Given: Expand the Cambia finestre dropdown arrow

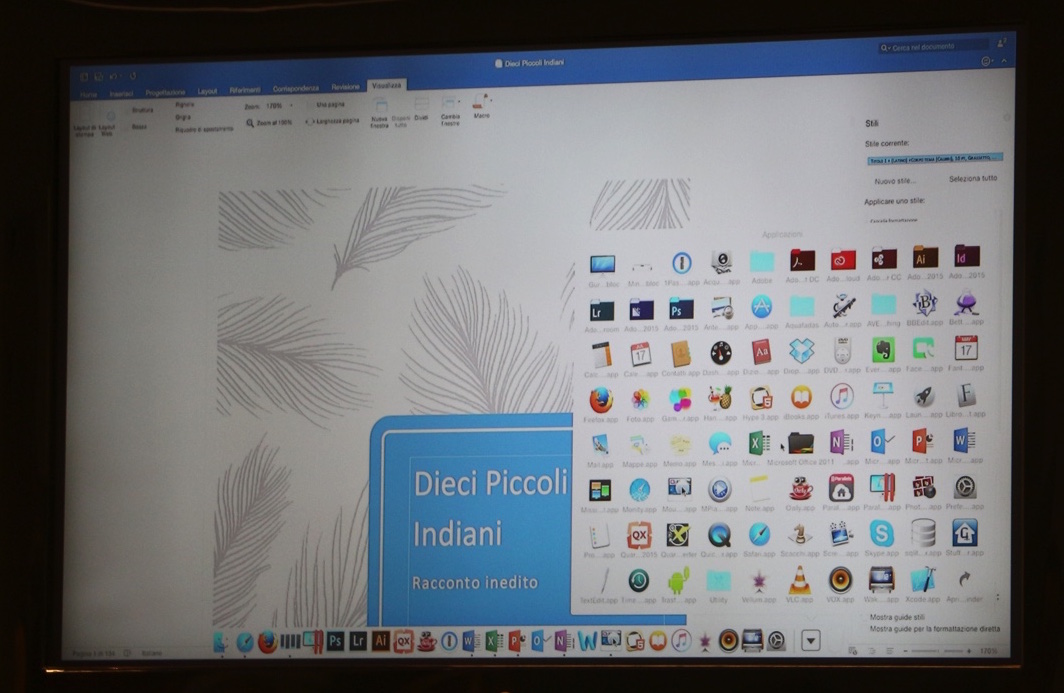Looking at the screenshot, I should click(x=459, y=102).
